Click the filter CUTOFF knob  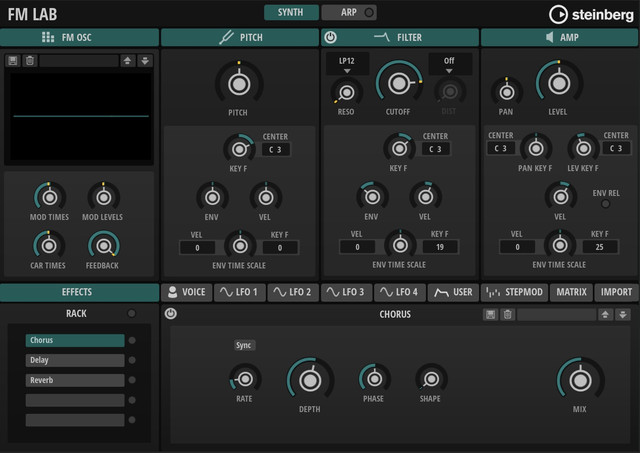(398, 83)
